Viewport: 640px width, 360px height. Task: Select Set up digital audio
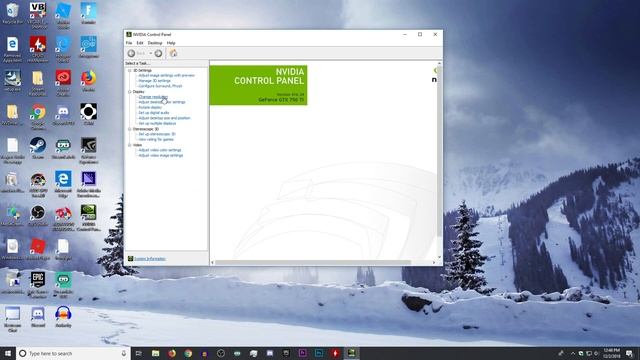click(154, 113)
